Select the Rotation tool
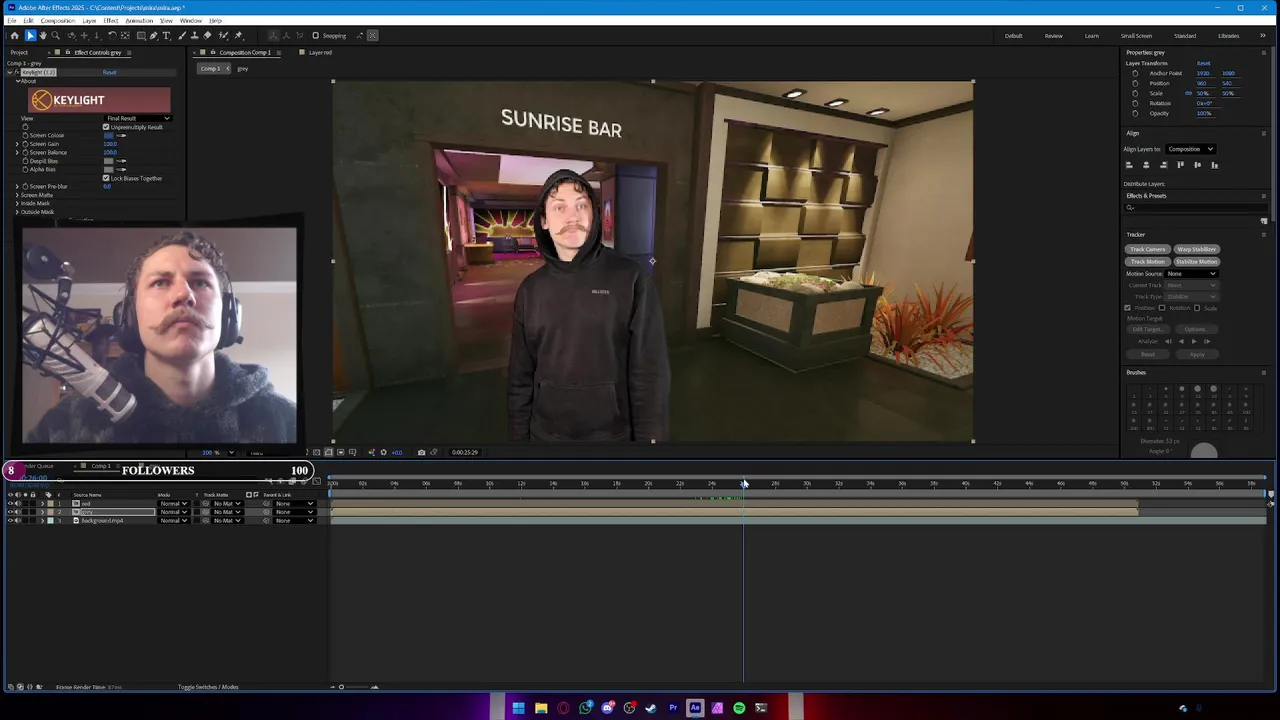Image resolution: width=1280 pixels, height=720 pixels. tap(112, 36)
